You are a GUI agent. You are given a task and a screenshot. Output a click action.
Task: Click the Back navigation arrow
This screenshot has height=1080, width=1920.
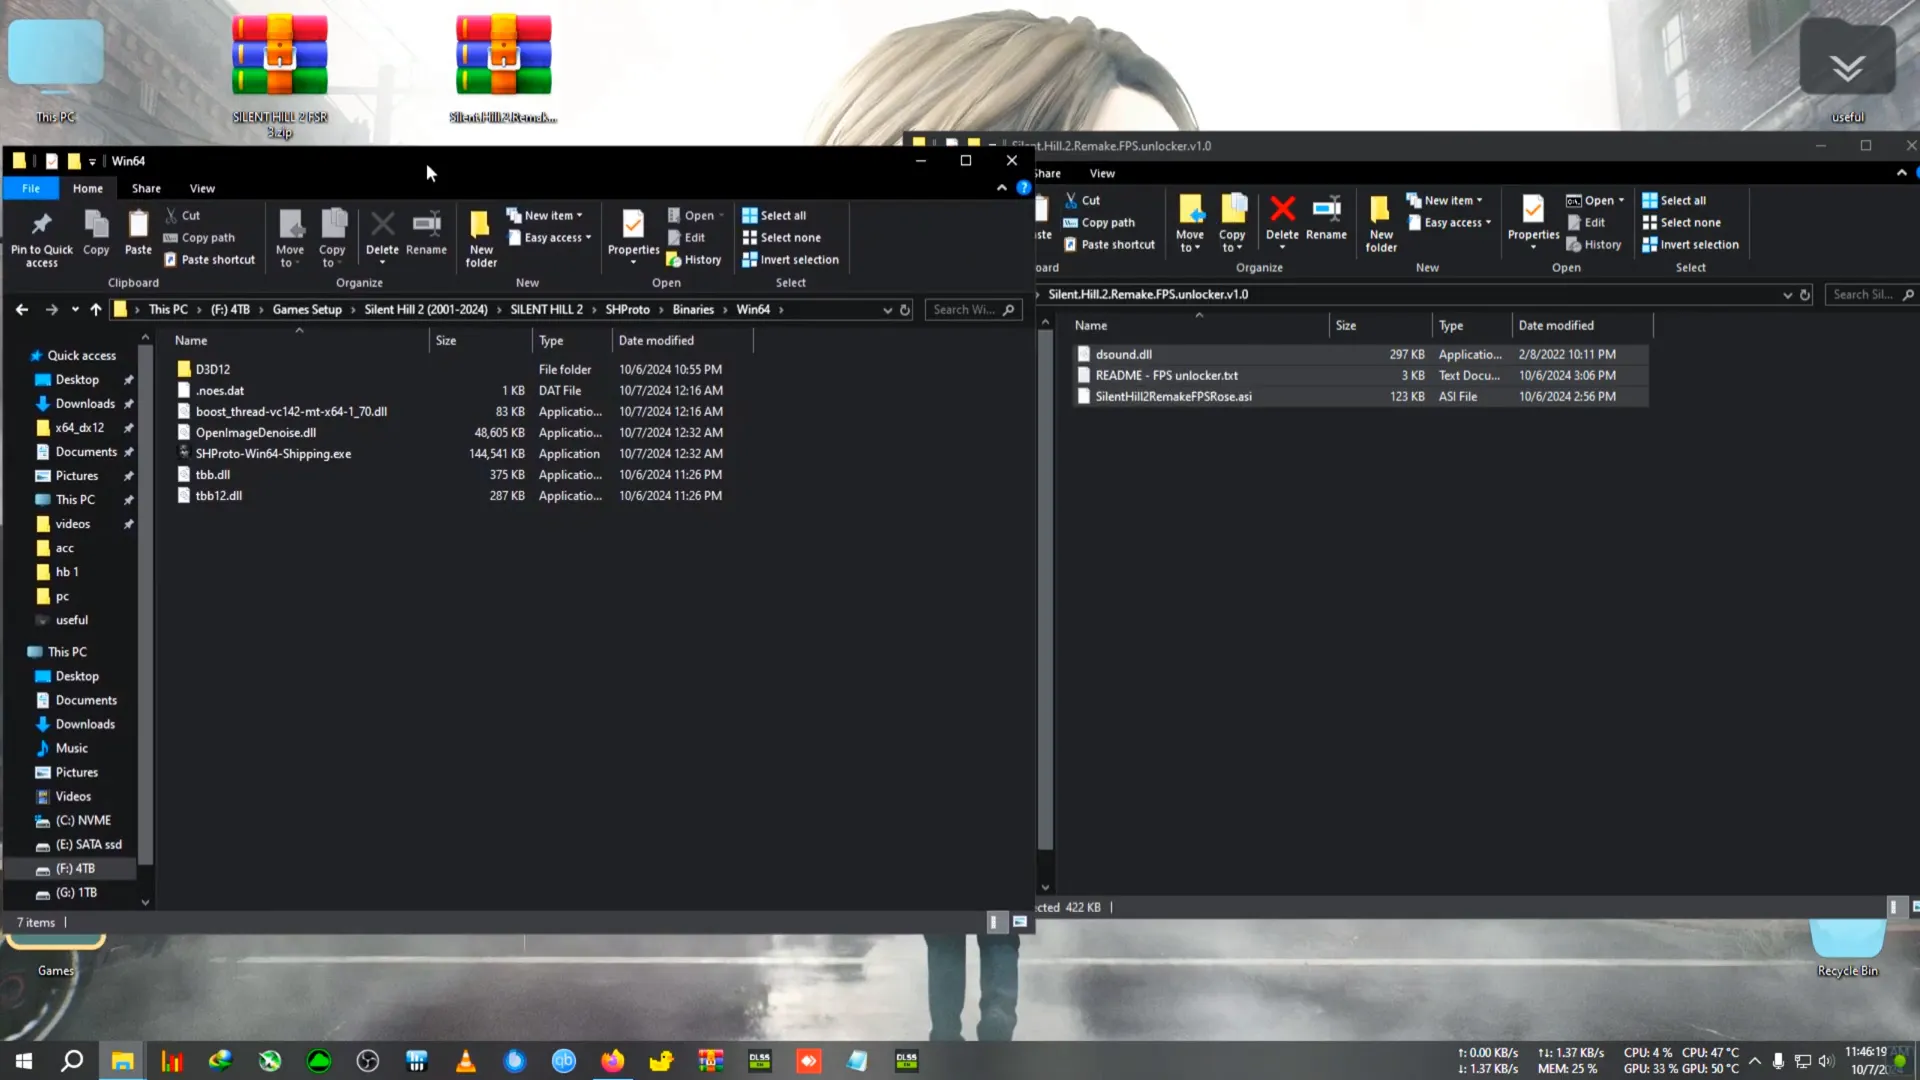coord(22,310)
